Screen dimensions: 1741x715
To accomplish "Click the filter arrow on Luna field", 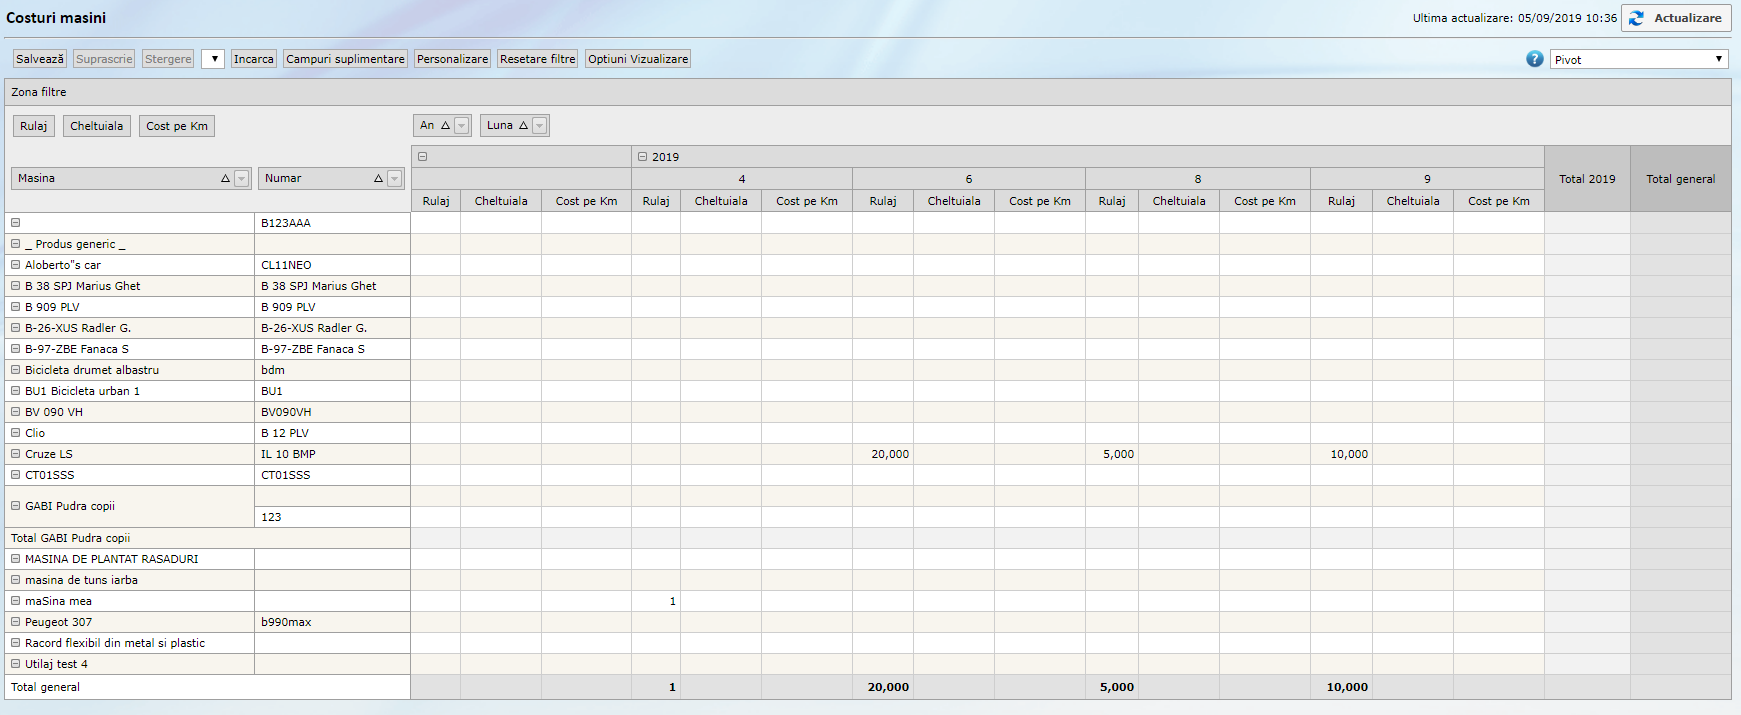I will tap(540, 126).
